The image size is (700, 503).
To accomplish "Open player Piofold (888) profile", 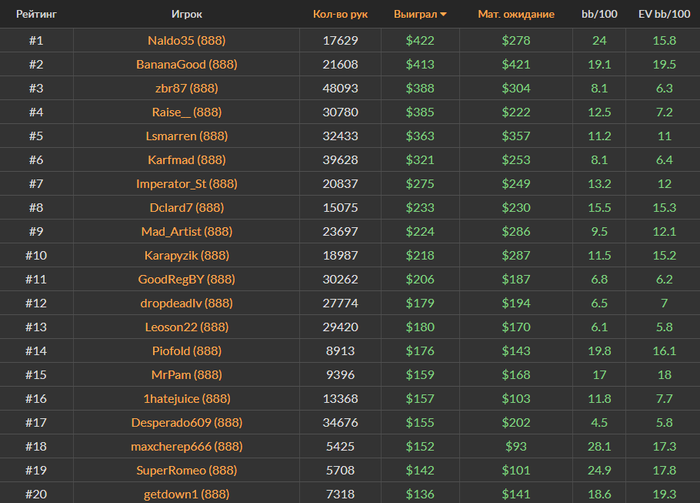I will click(x=187, y=351).
